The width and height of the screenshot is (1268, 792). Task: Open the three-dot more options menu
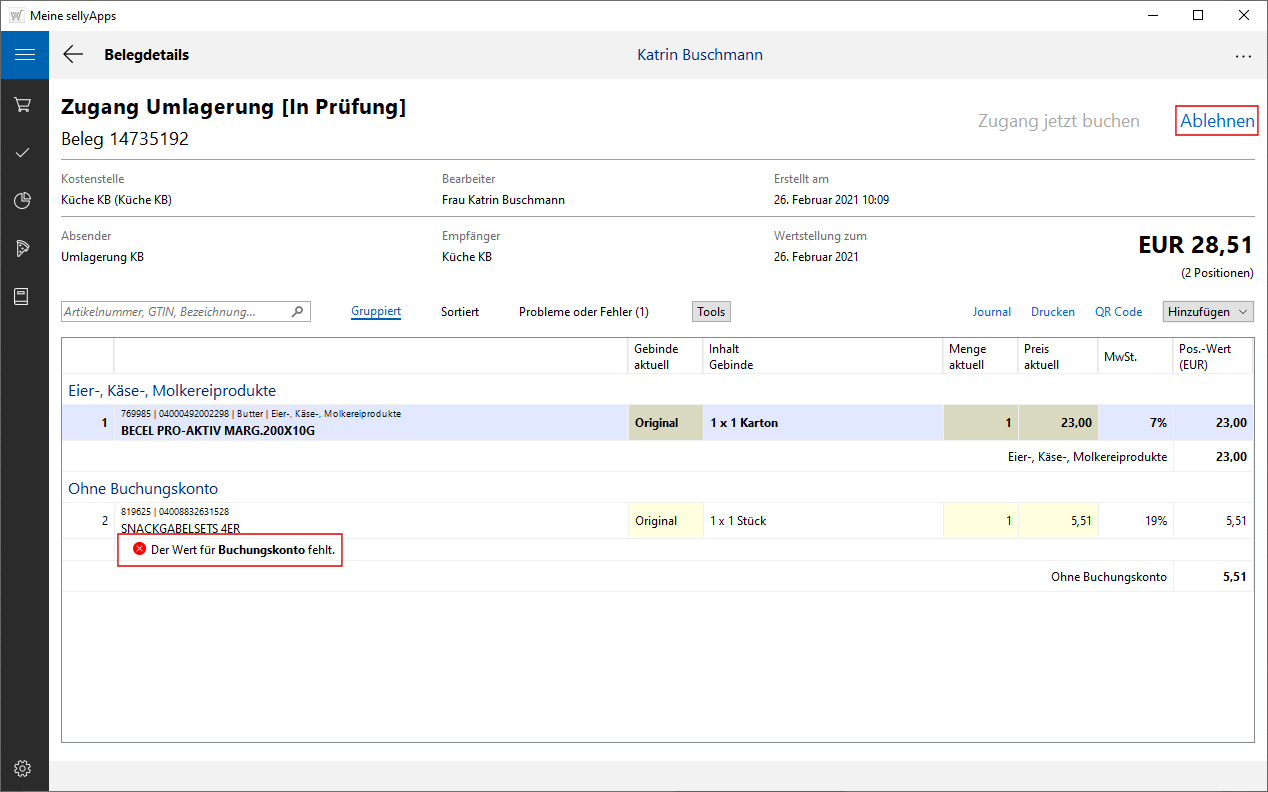pos(1243,56)
